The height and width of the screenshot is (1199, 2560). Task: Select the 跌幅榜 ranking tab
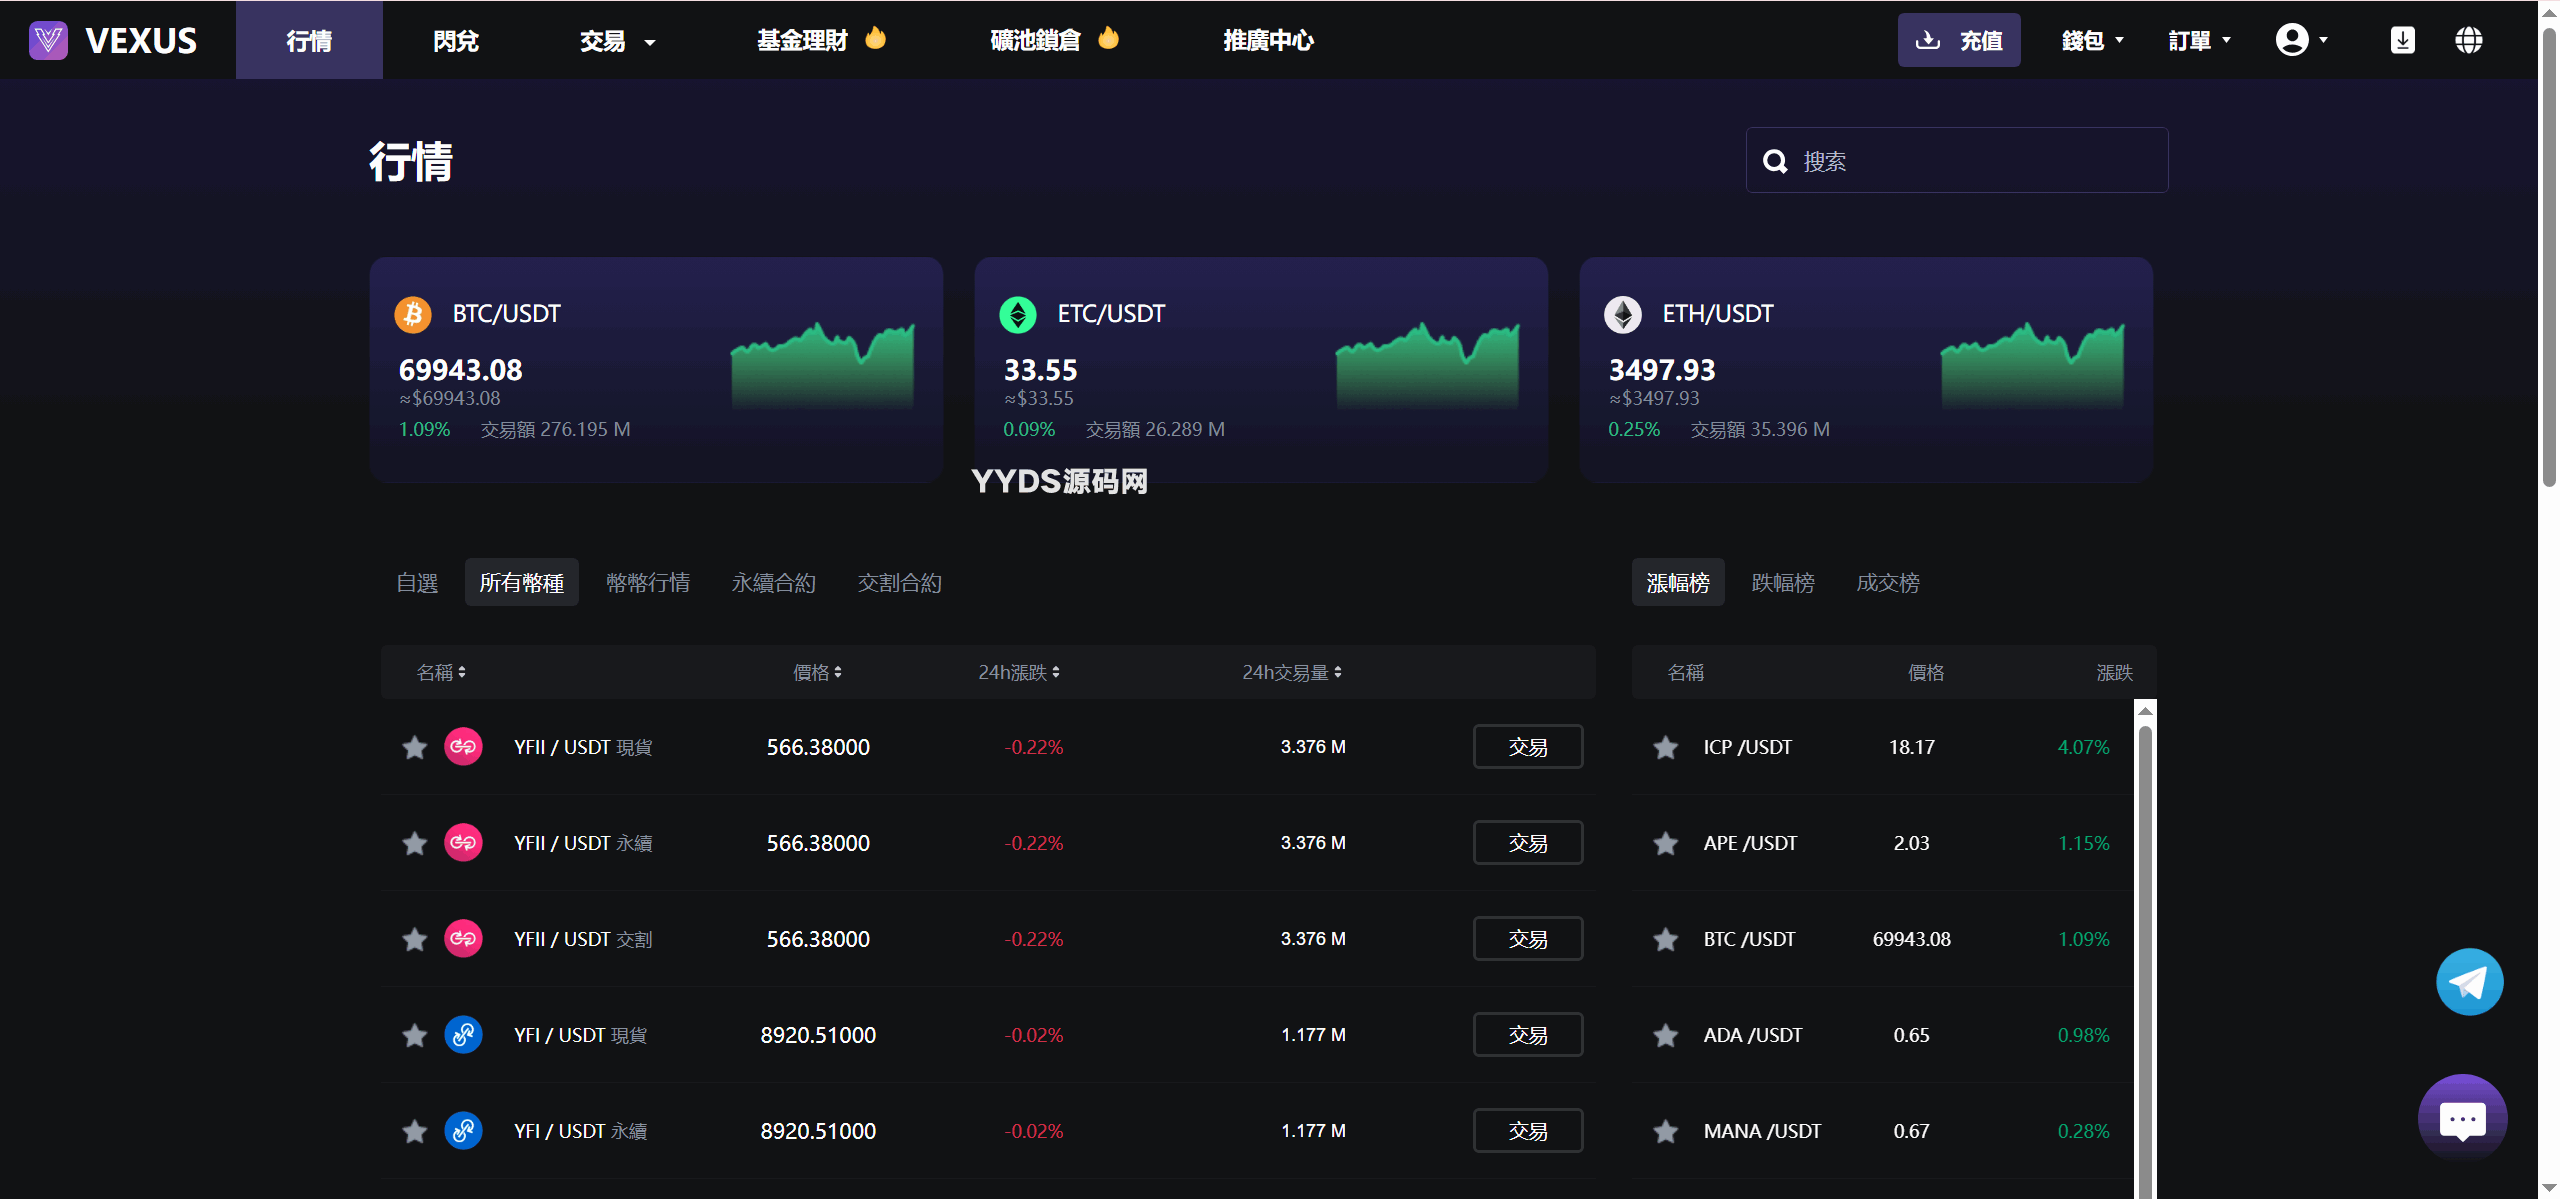point(1782,583)
